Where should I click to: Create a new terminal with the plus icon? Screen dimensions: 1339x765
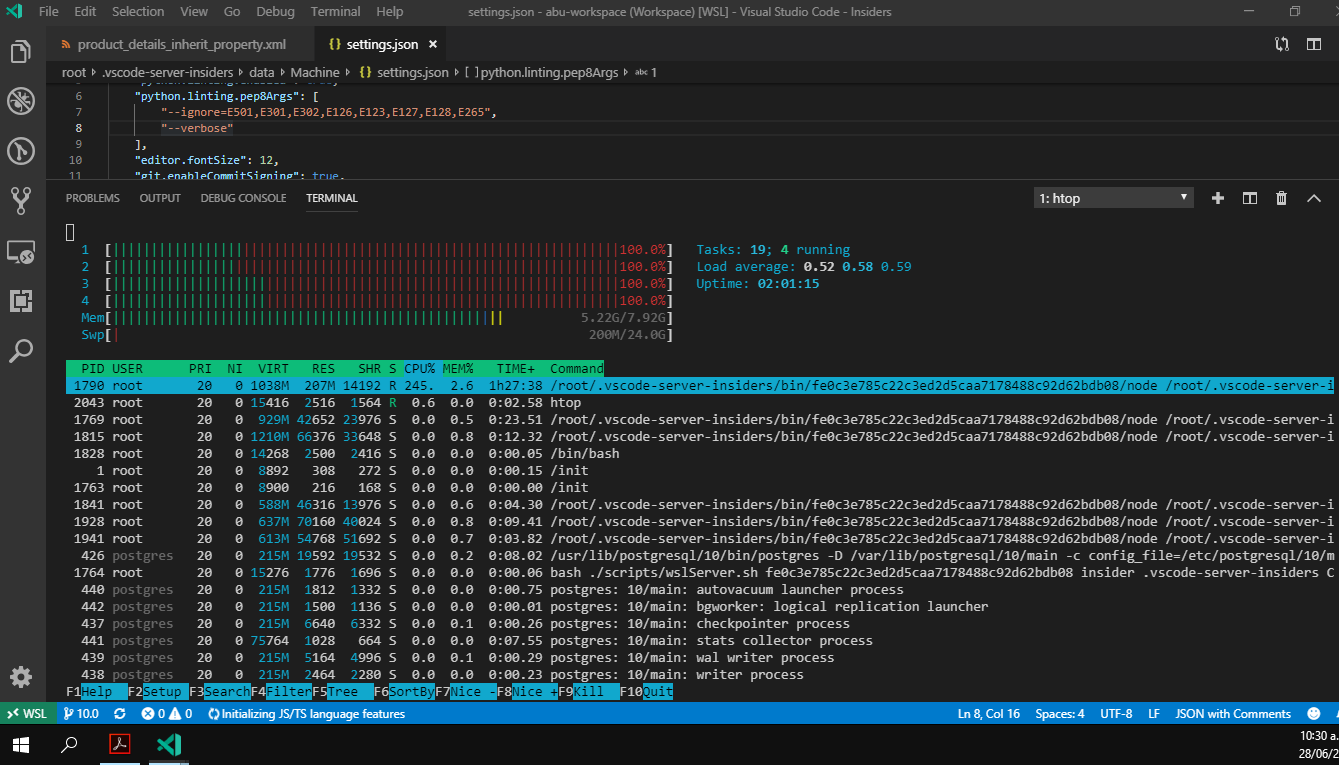point(1217,198)
